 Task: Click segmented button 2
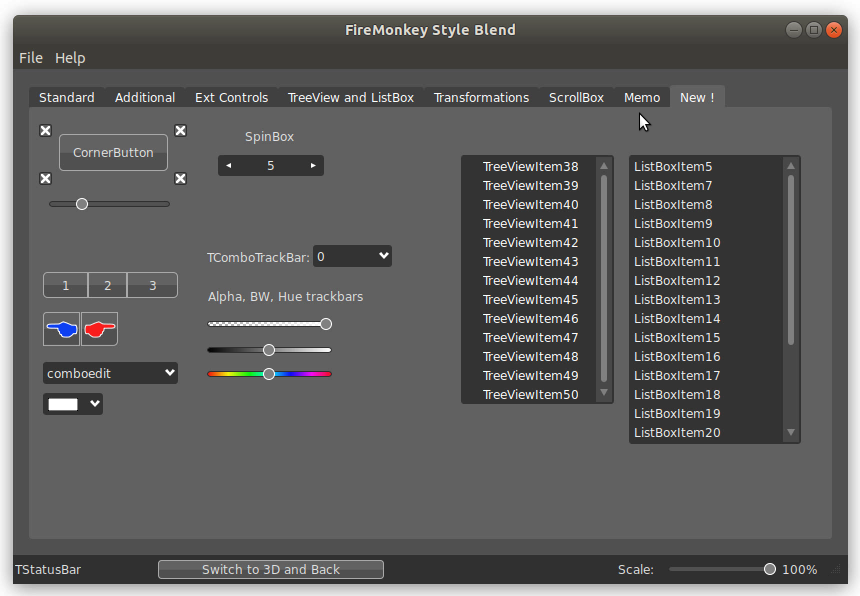(108, 285)
